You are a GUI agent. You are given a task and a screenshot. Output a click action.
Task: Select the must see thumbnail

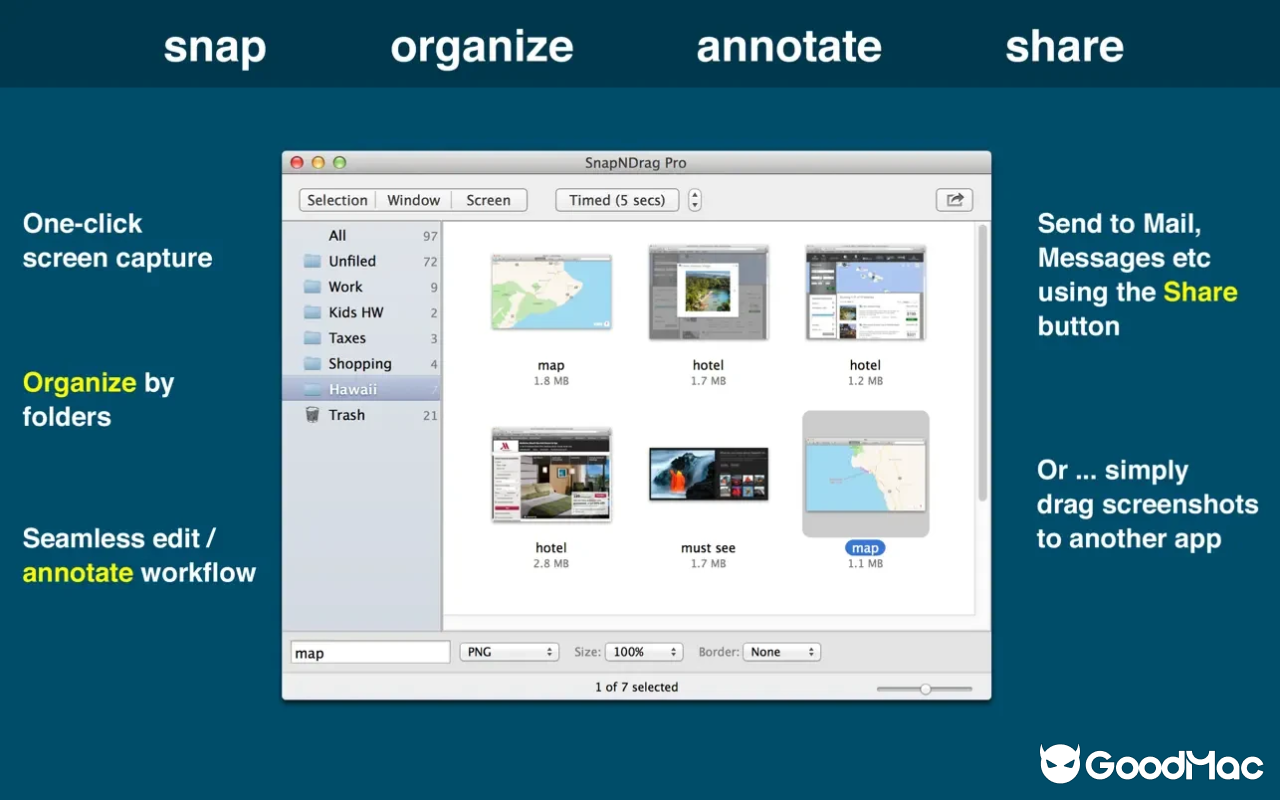pos(708,475)
